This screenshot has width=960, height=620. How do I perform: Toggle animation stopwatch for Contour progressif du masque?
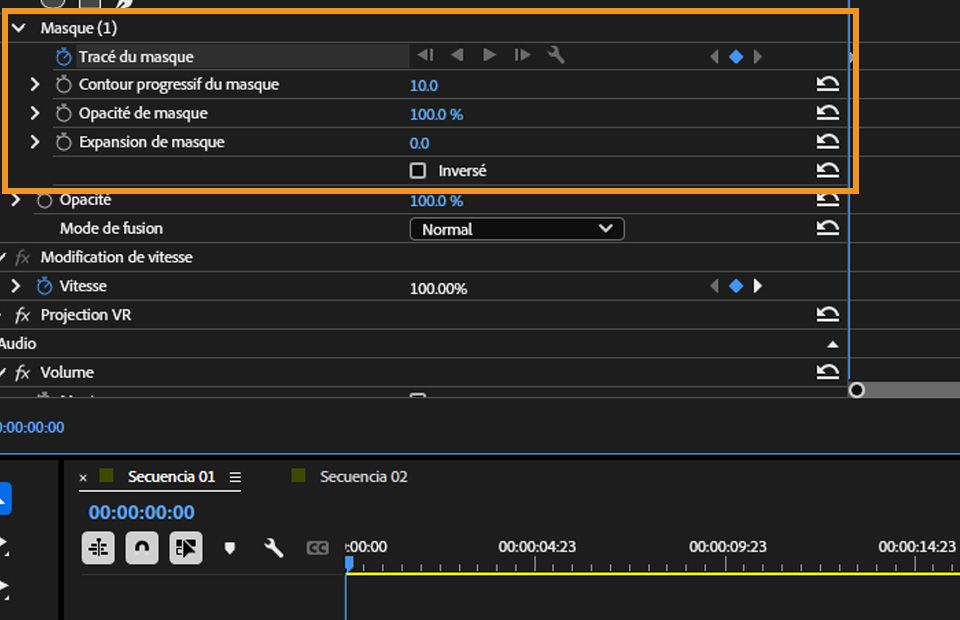[64, 84]
